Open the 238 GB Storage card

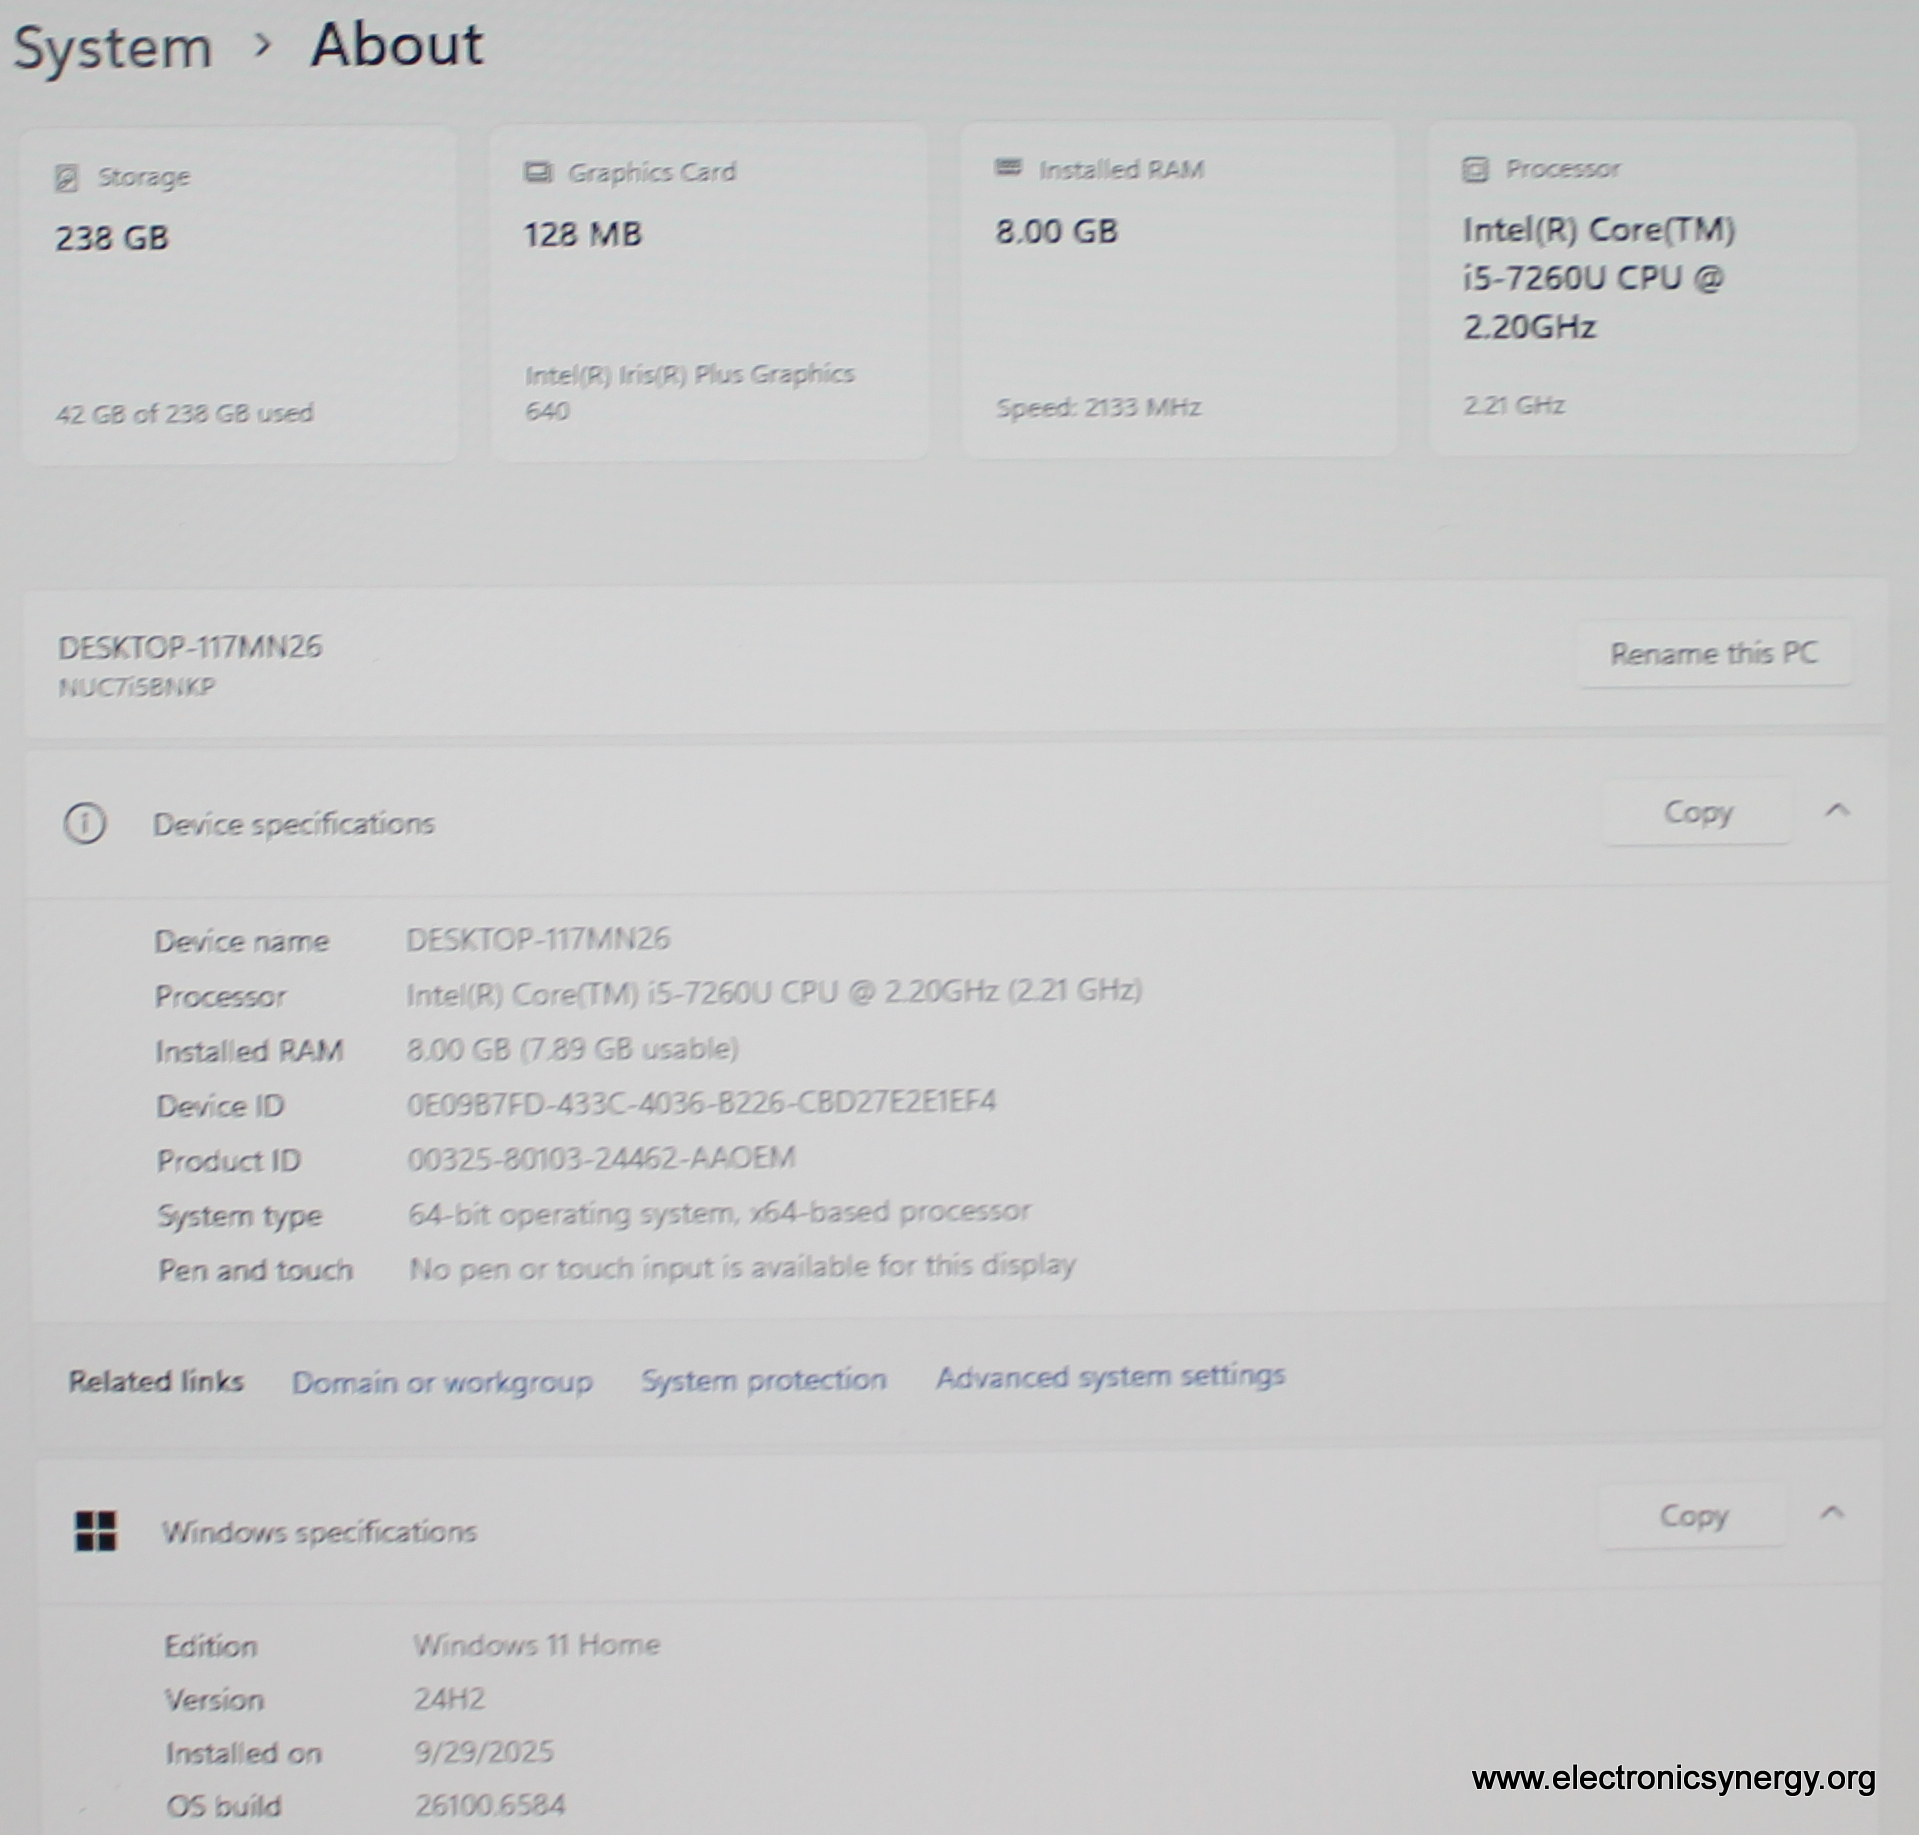240,294
